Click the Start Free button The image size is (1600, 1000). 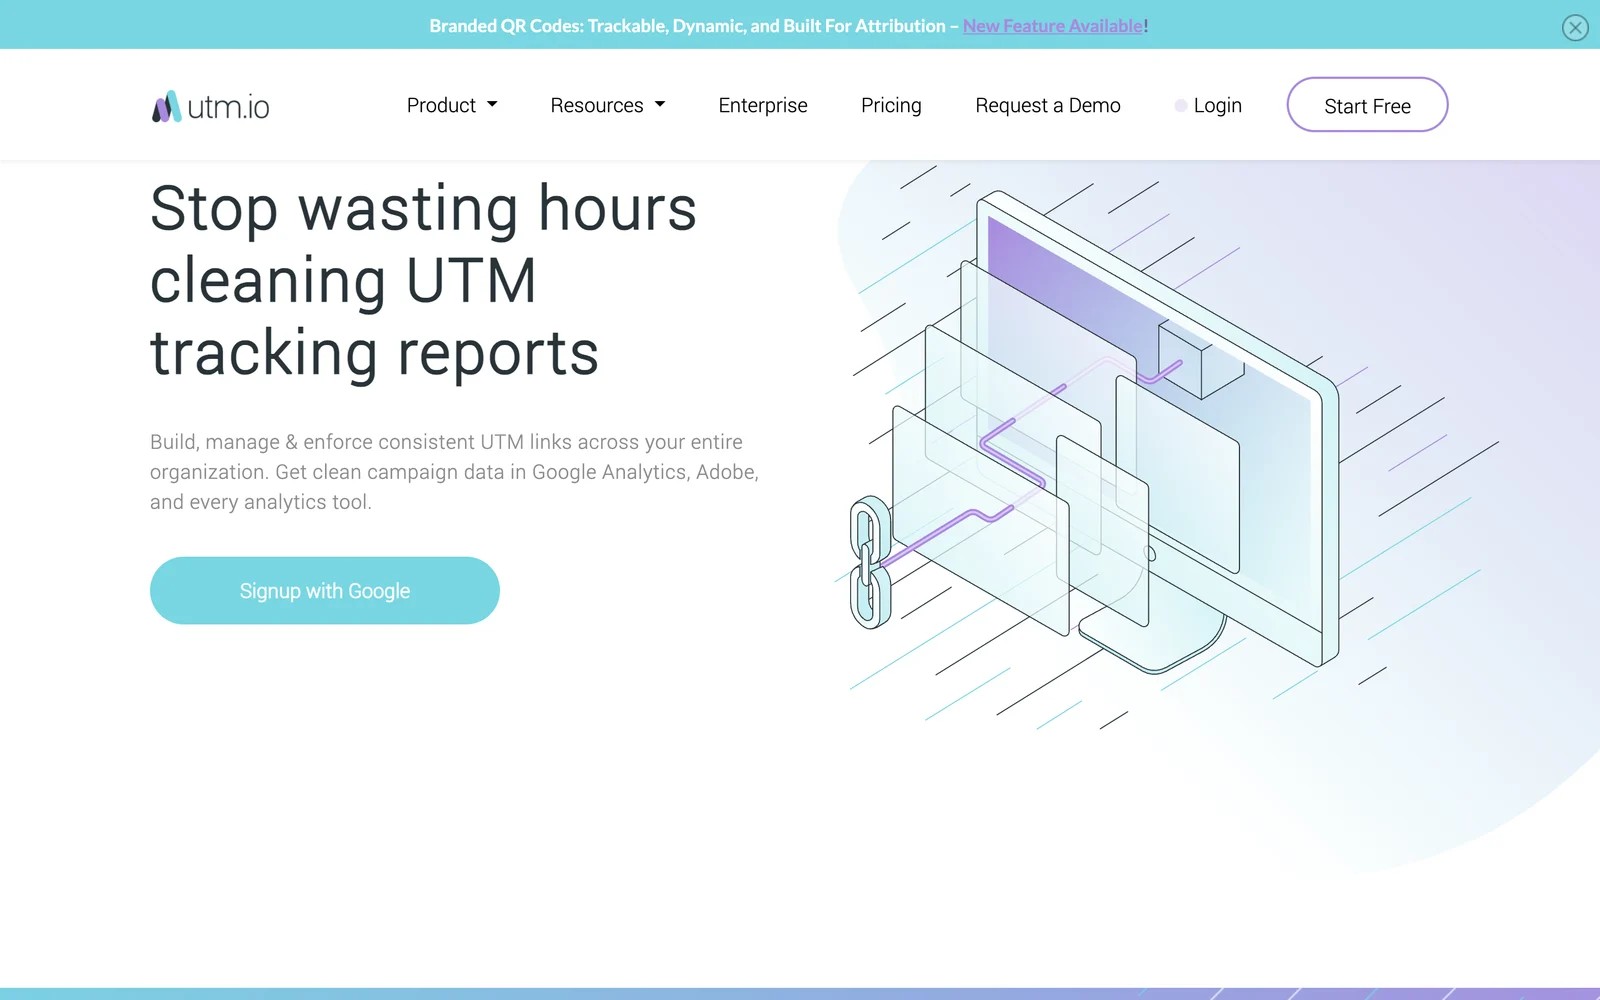coord(1367,105)
